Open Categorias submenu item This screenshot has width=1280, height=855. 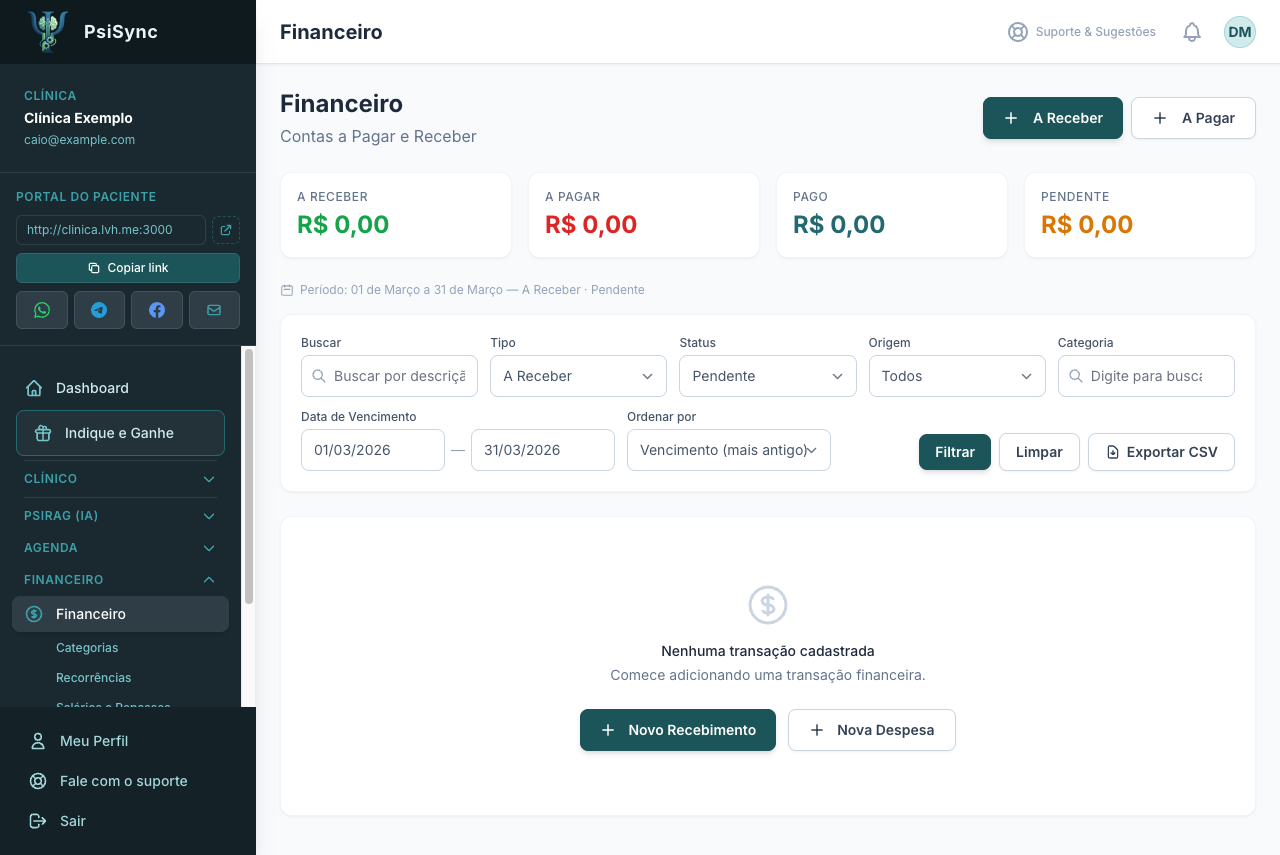87,648
